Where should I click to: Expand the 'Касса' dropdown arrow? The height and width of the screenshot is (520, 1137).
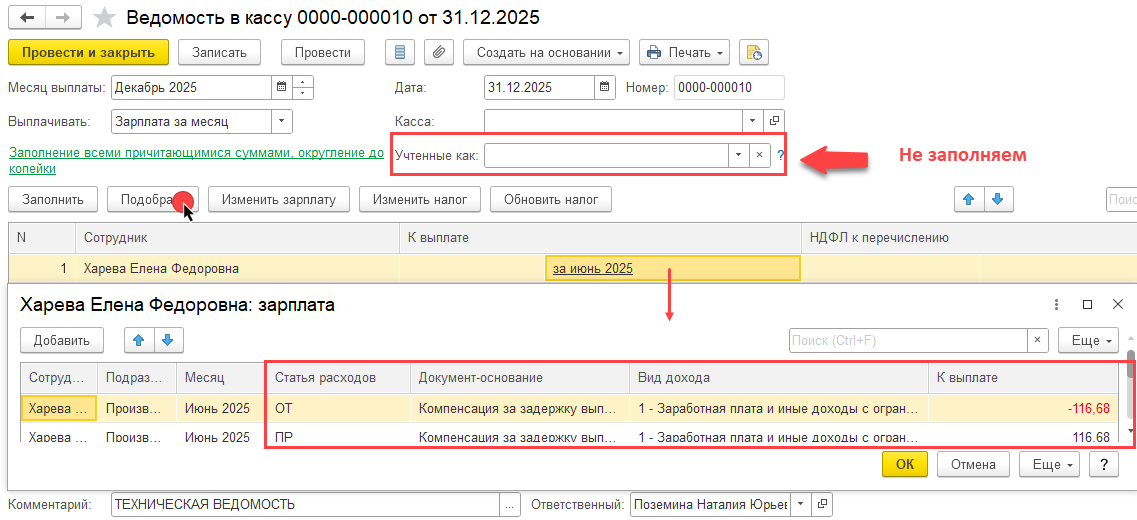(x=753, y=121)
